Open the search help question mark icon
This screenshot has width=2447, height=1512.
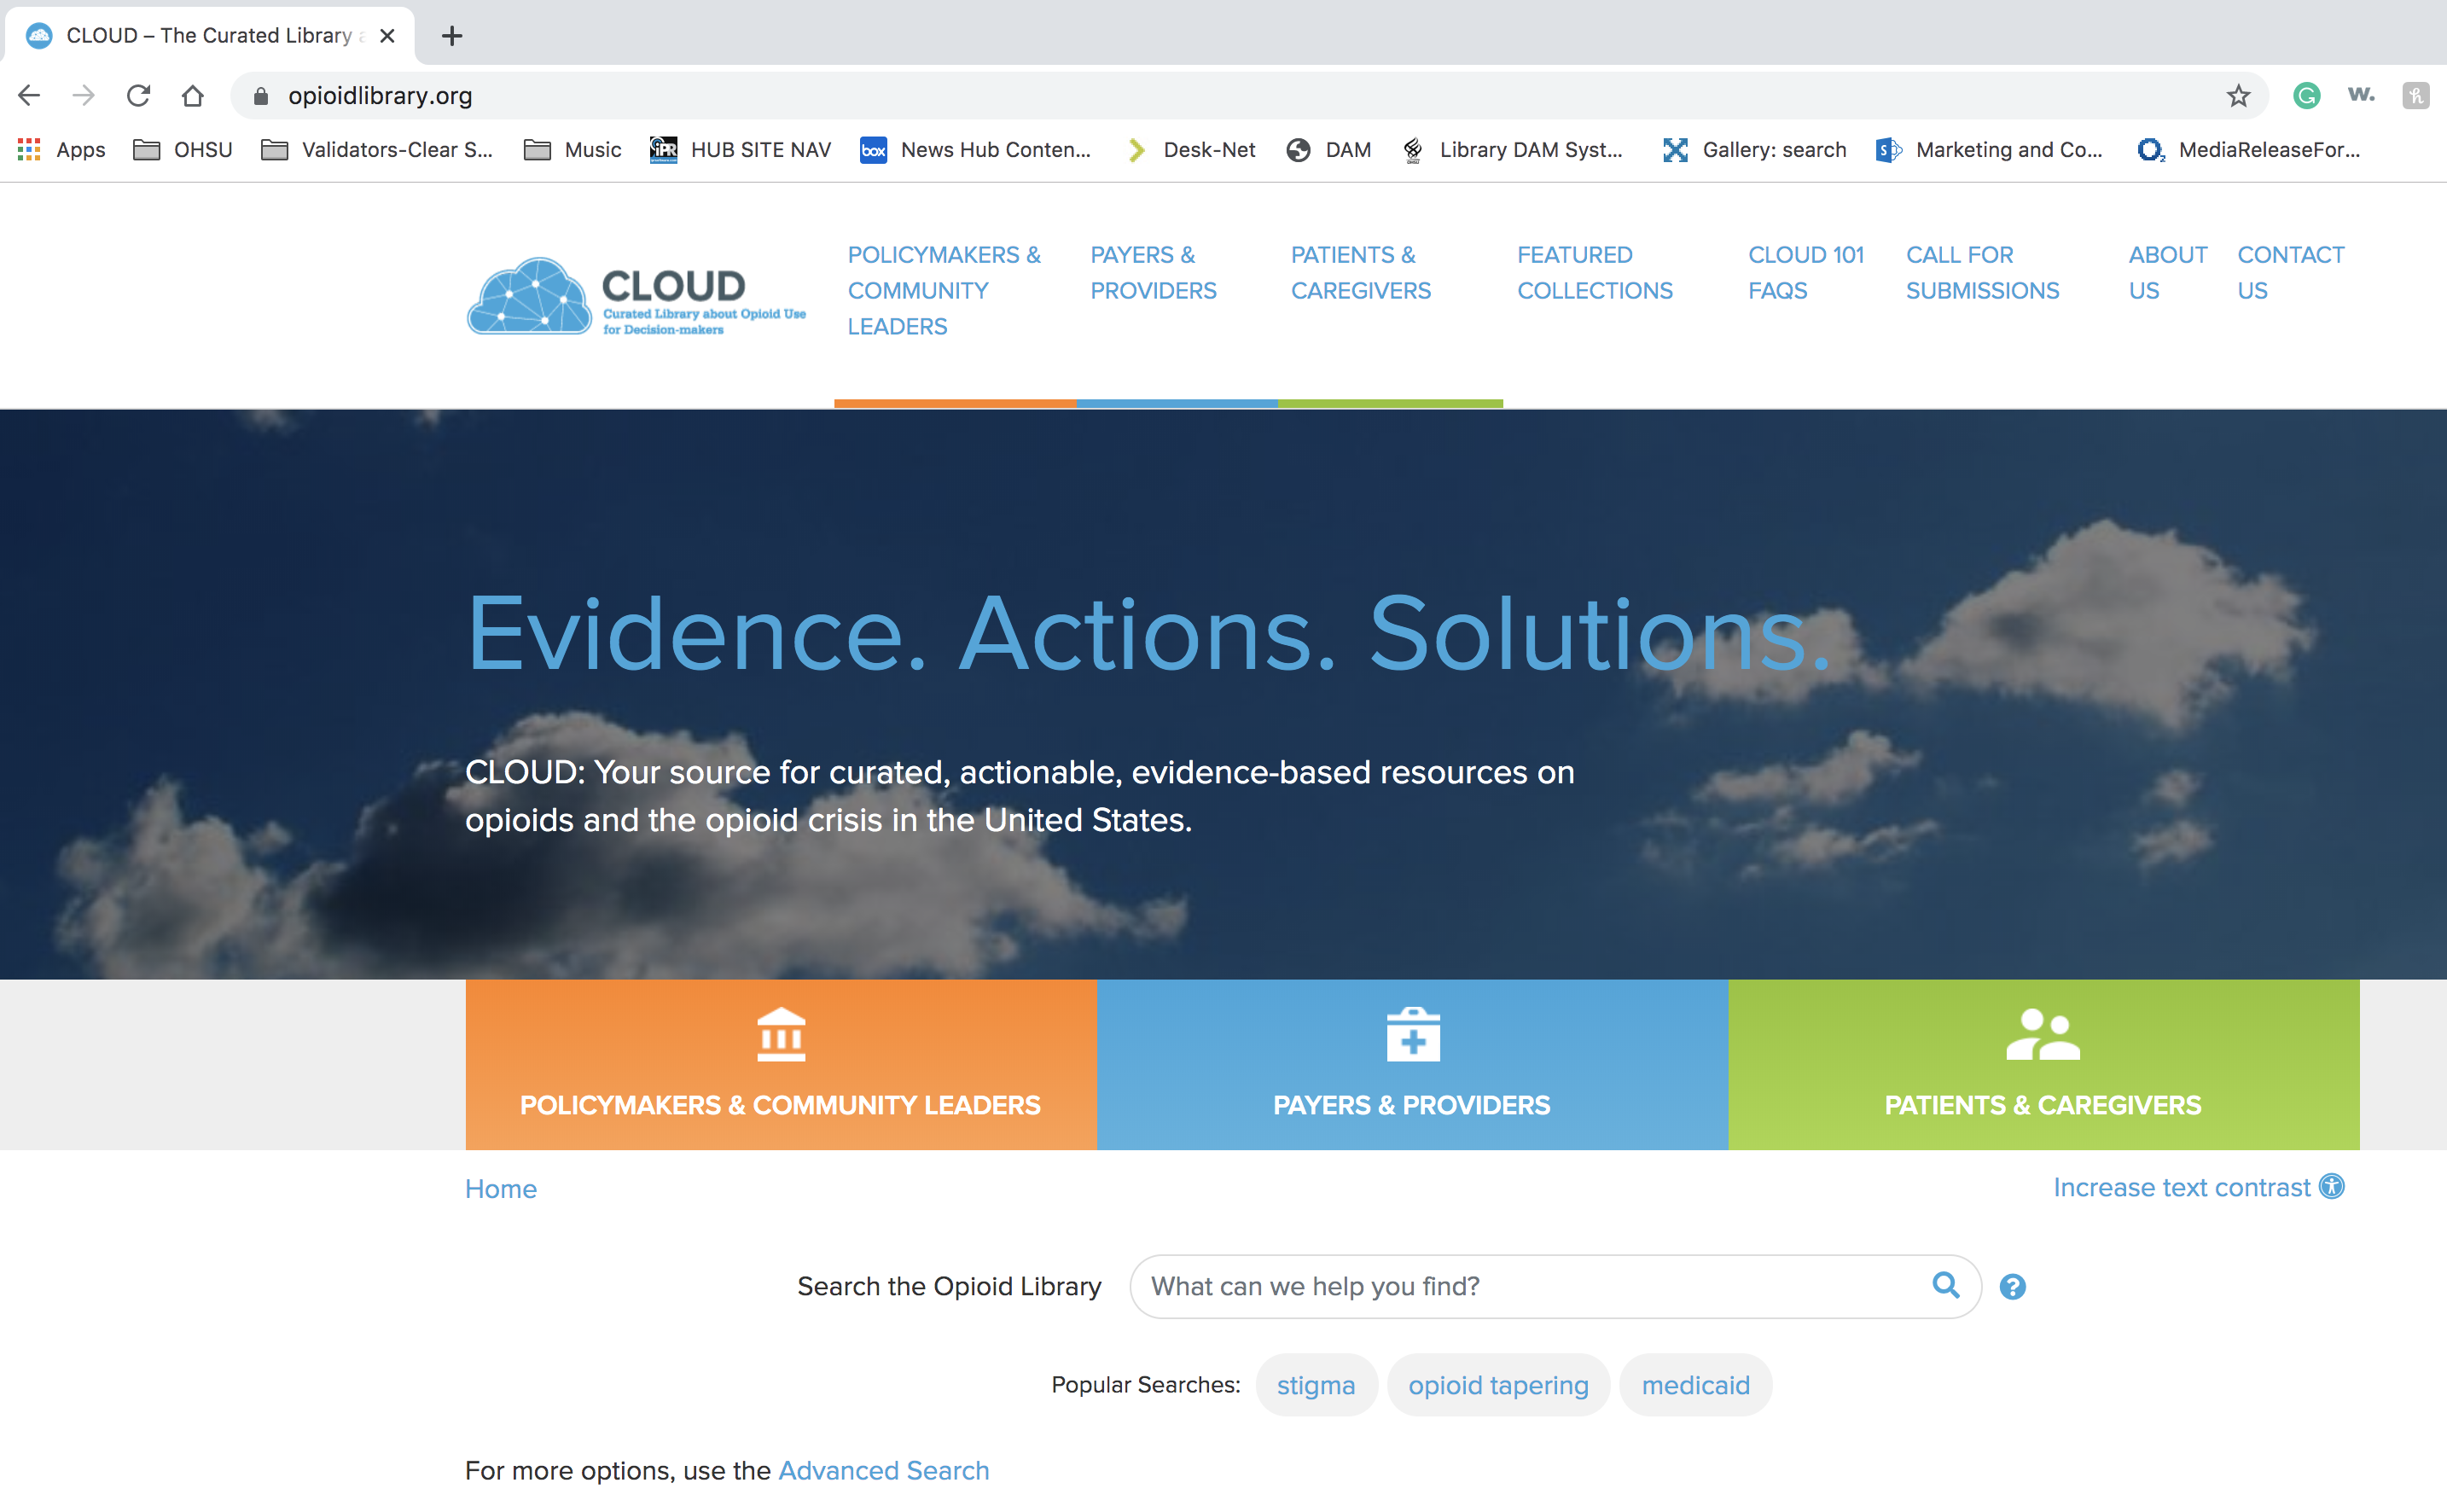pos(2012,1287)
